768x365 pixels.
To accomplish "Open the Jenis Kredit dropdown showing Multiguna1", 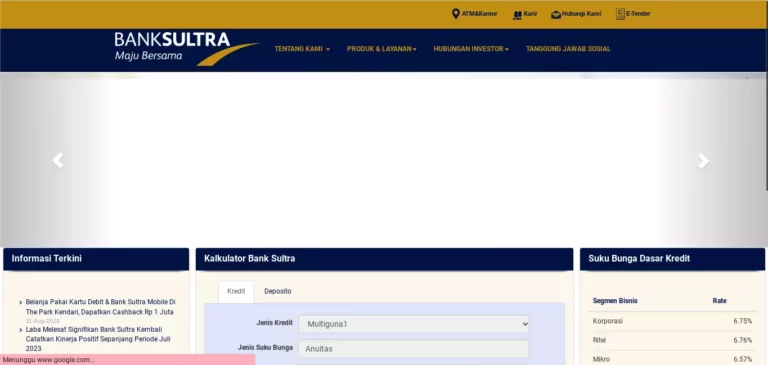I will [414, 324].
